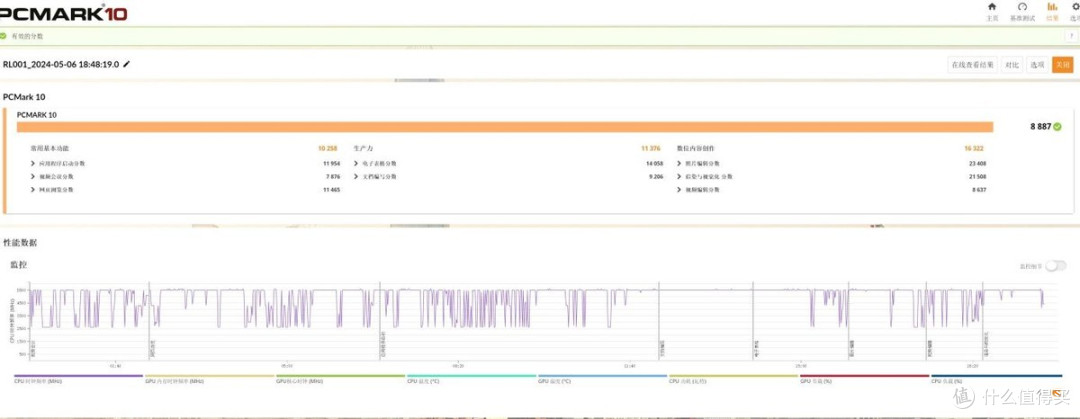The image size is (1080, 419).
Task: Click the 视频会议分数 value 7 876
Action: (x=333, y=176)
